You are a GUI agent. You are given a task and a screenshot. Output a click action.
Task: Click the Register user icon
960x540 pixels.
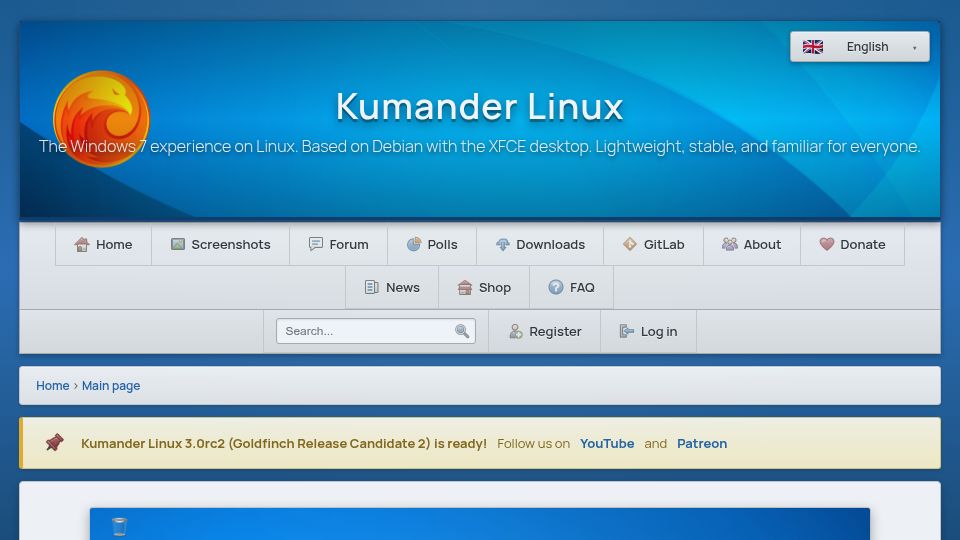click(x=516, y=331)
